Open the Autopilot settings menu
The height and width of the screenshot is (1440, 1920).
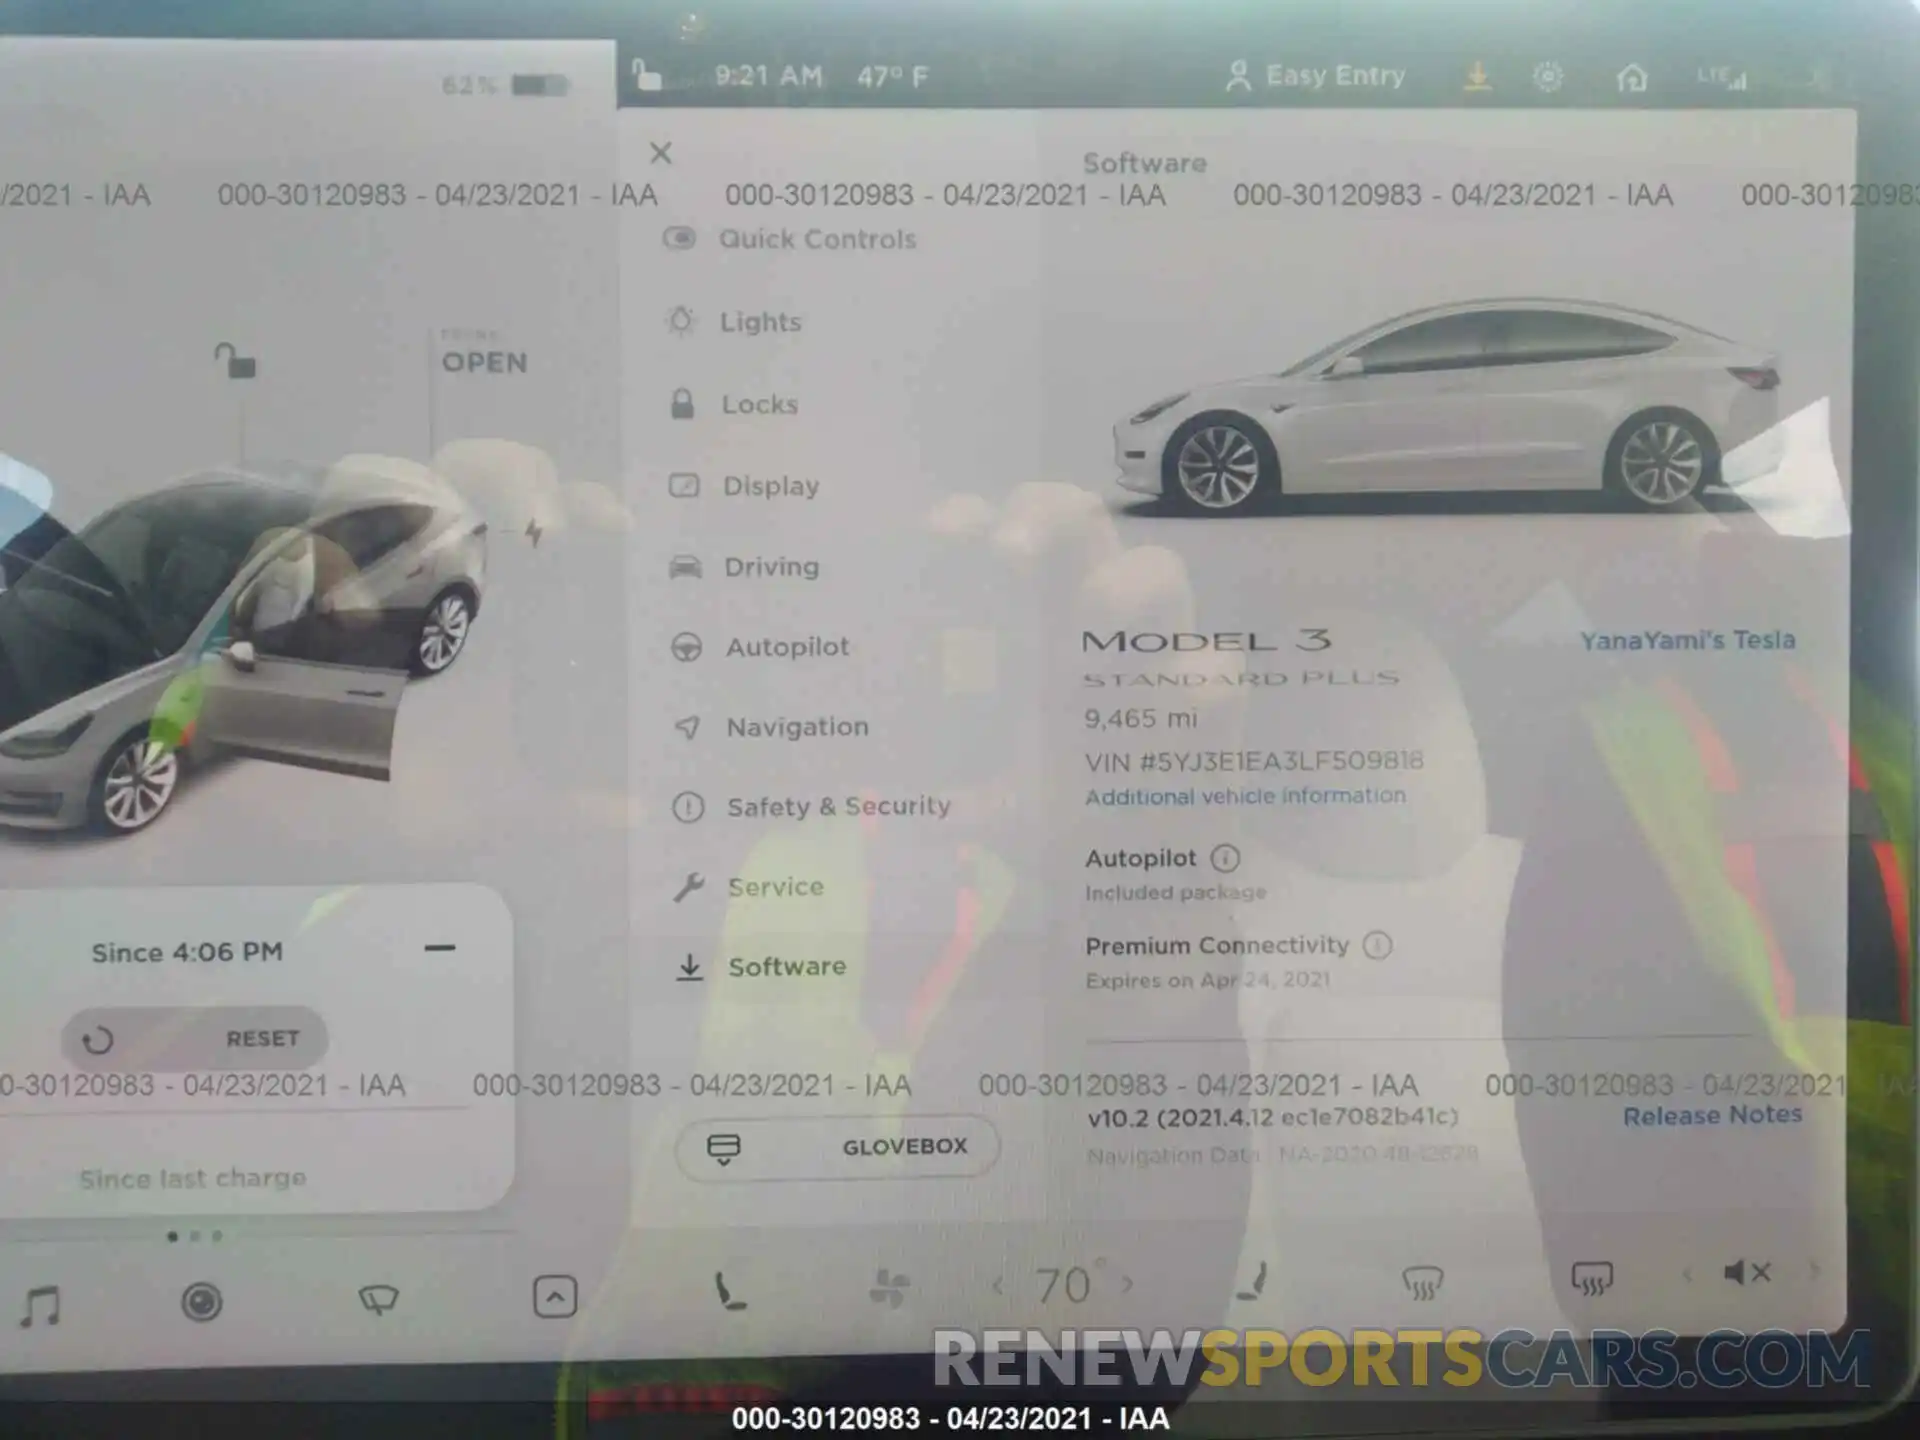pos(786,646)
